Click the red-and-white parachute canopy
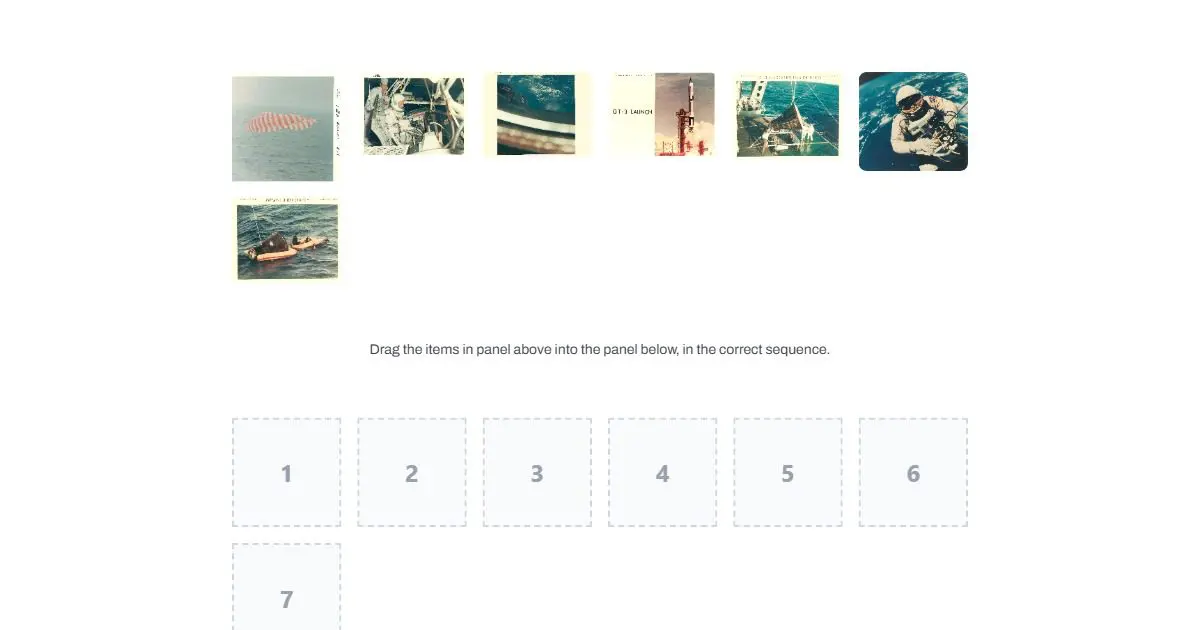Viewport: 1200px width, 630px height. pos(282,124)
